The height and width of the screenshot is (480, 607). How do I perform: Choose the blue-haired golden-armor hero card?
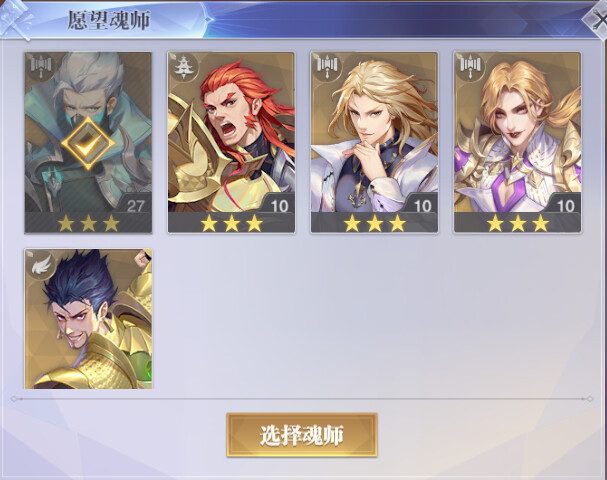click(x=88, y=319)
